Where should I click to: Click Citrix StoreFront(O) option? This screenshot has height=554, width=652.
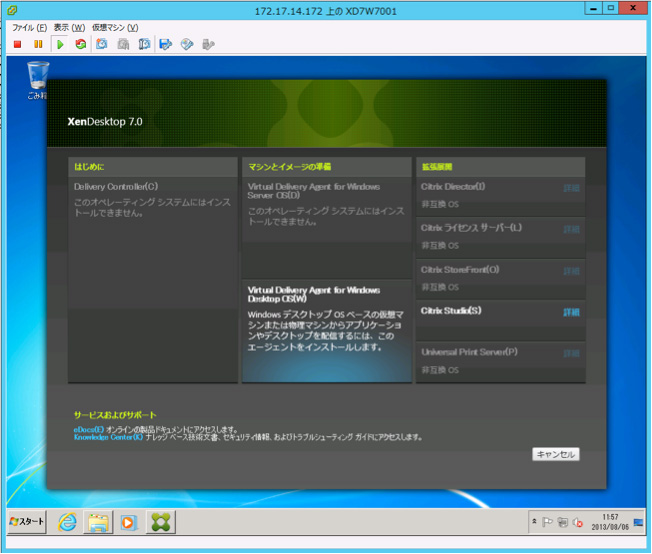coord(460,270)
